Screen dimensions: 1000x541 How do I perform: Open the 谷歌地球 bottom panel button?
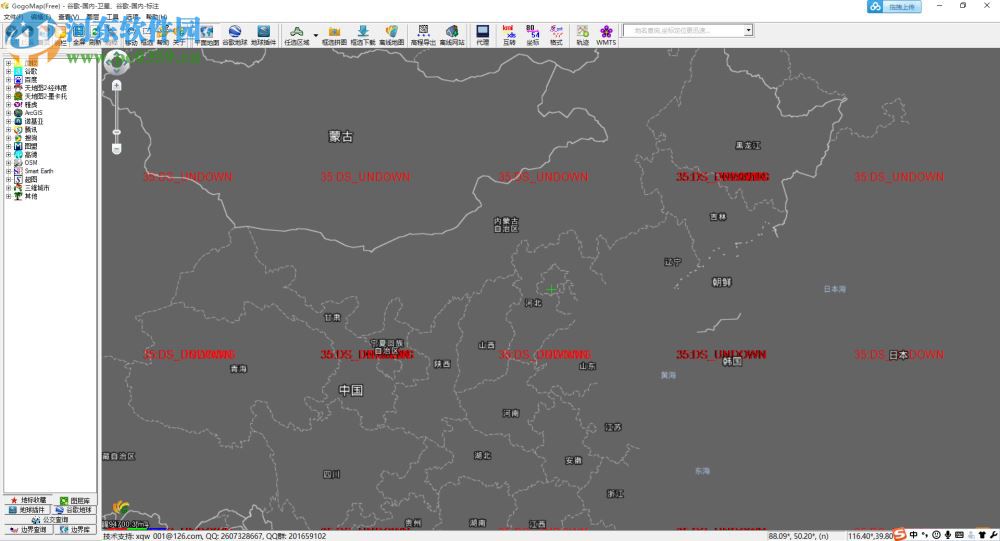(74, 510)
